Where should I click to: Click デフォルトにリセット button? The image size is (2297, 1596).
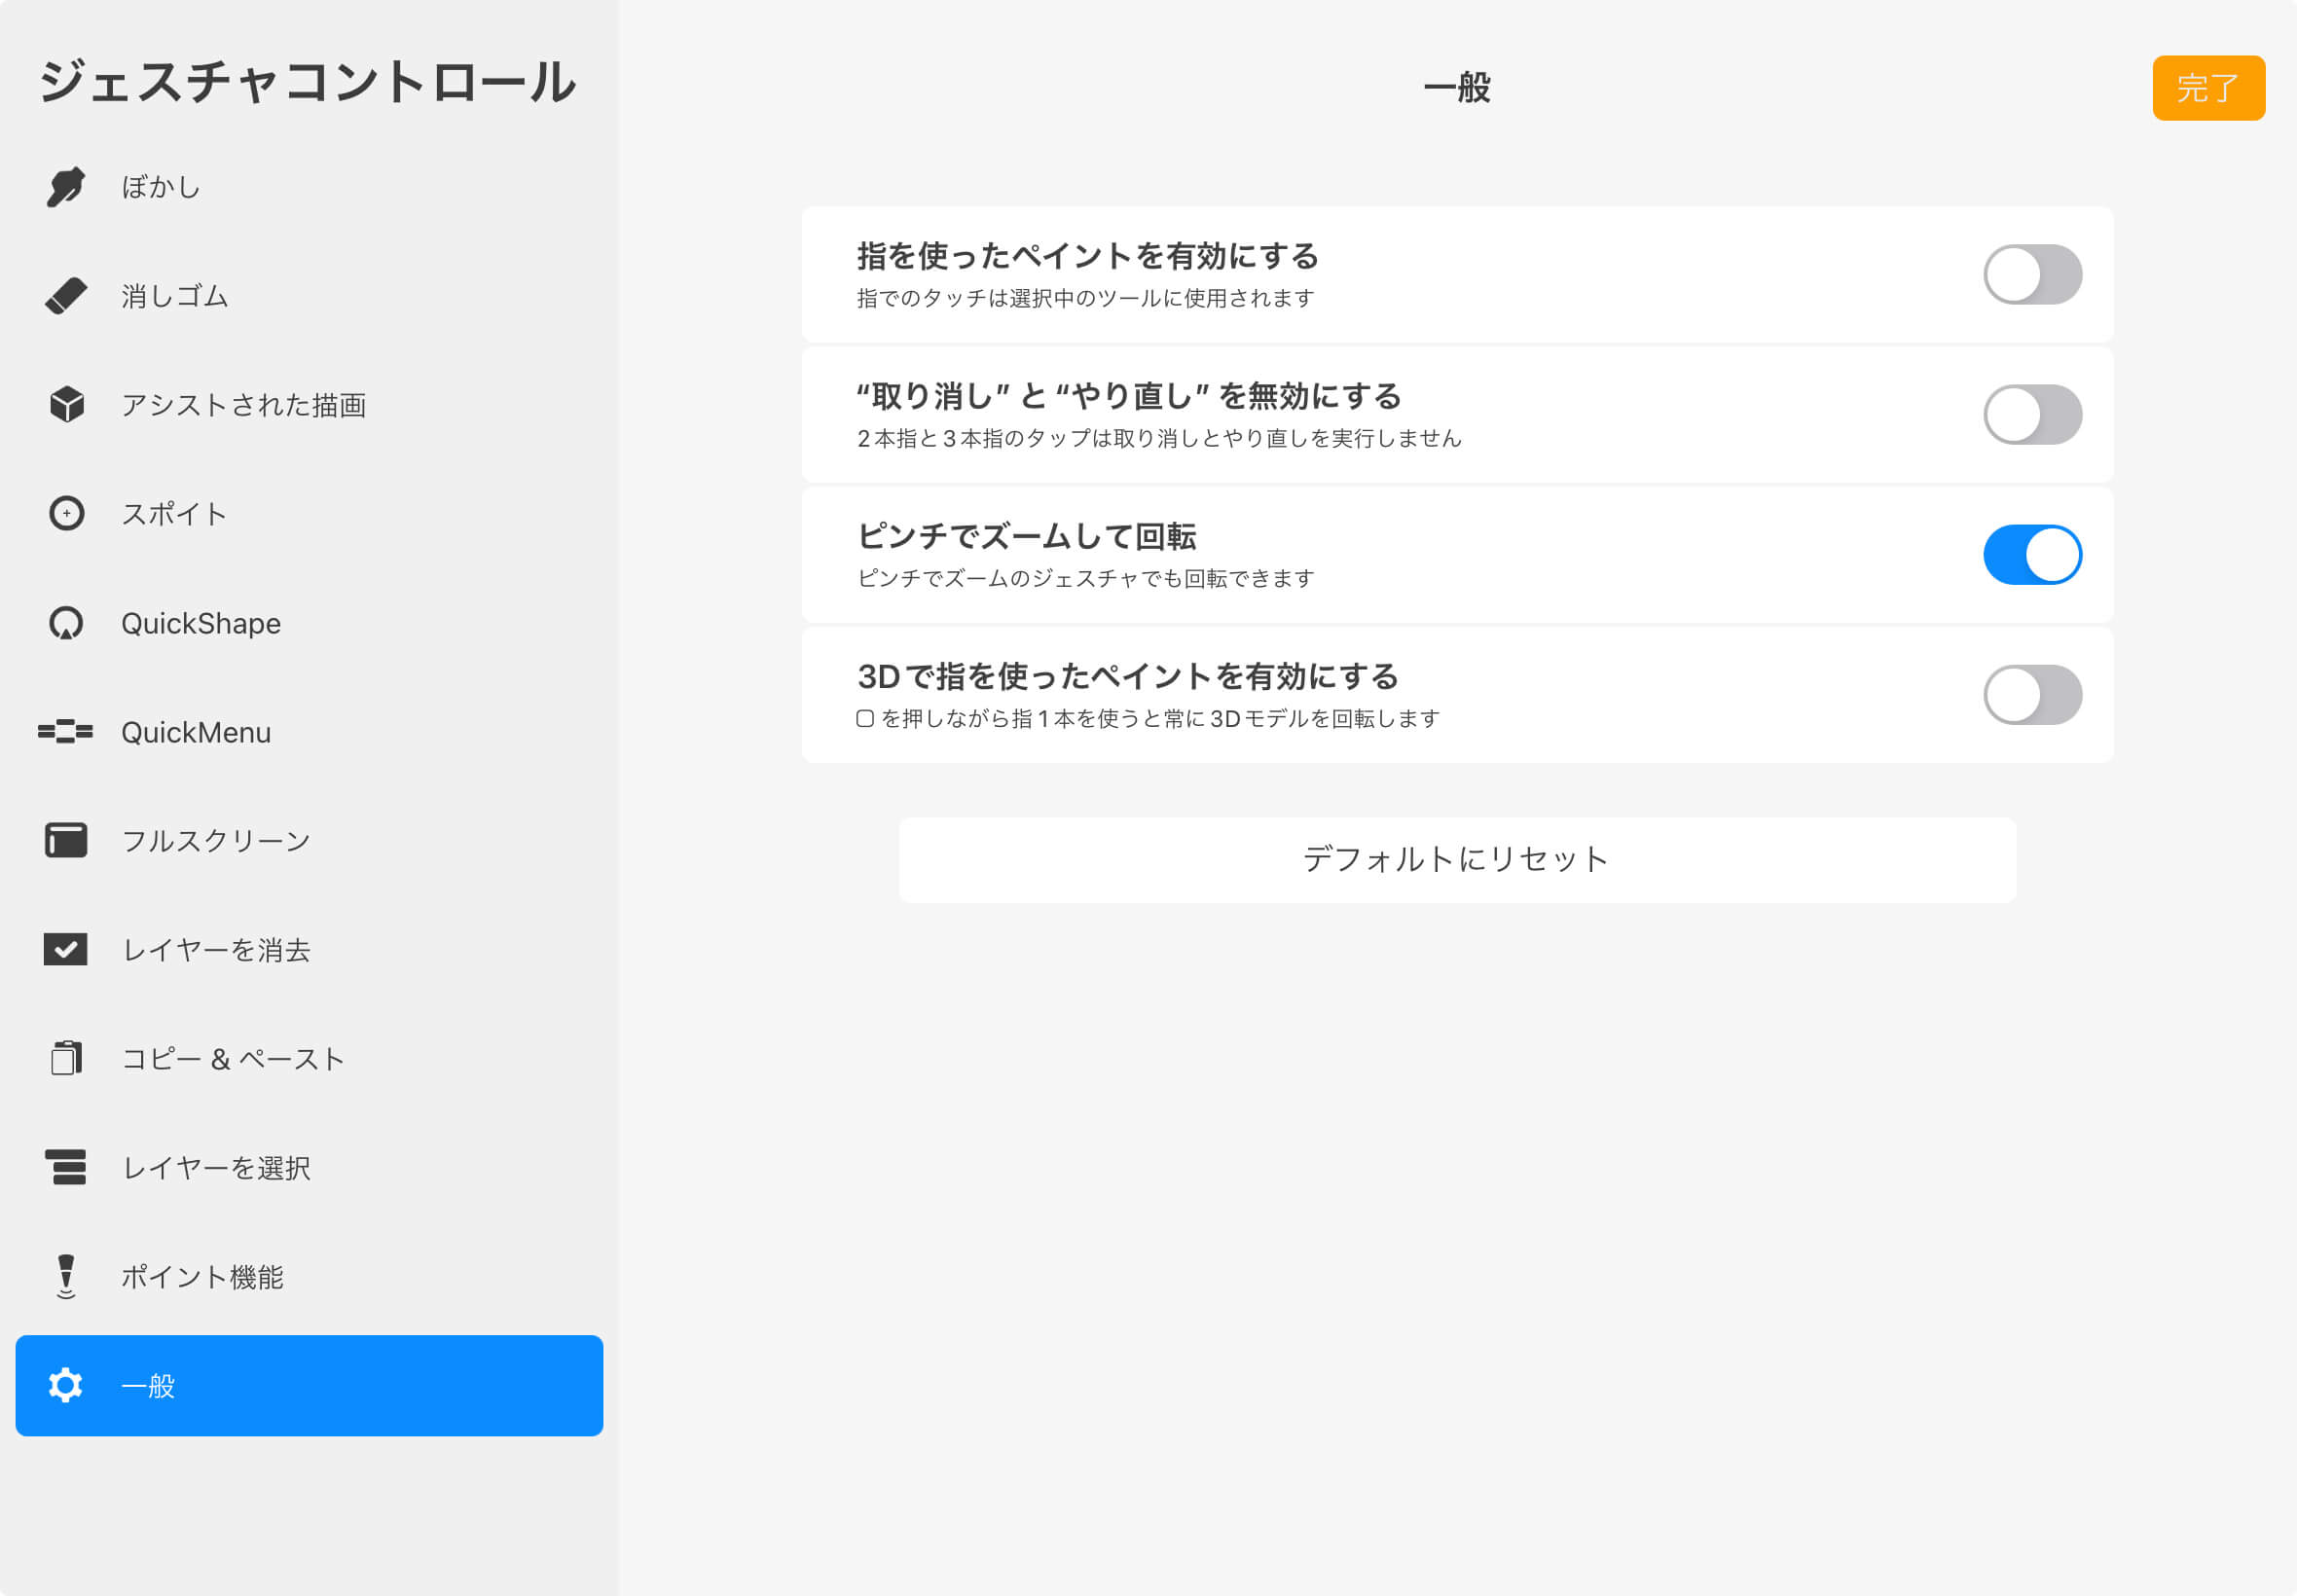tap(1457, 860)
